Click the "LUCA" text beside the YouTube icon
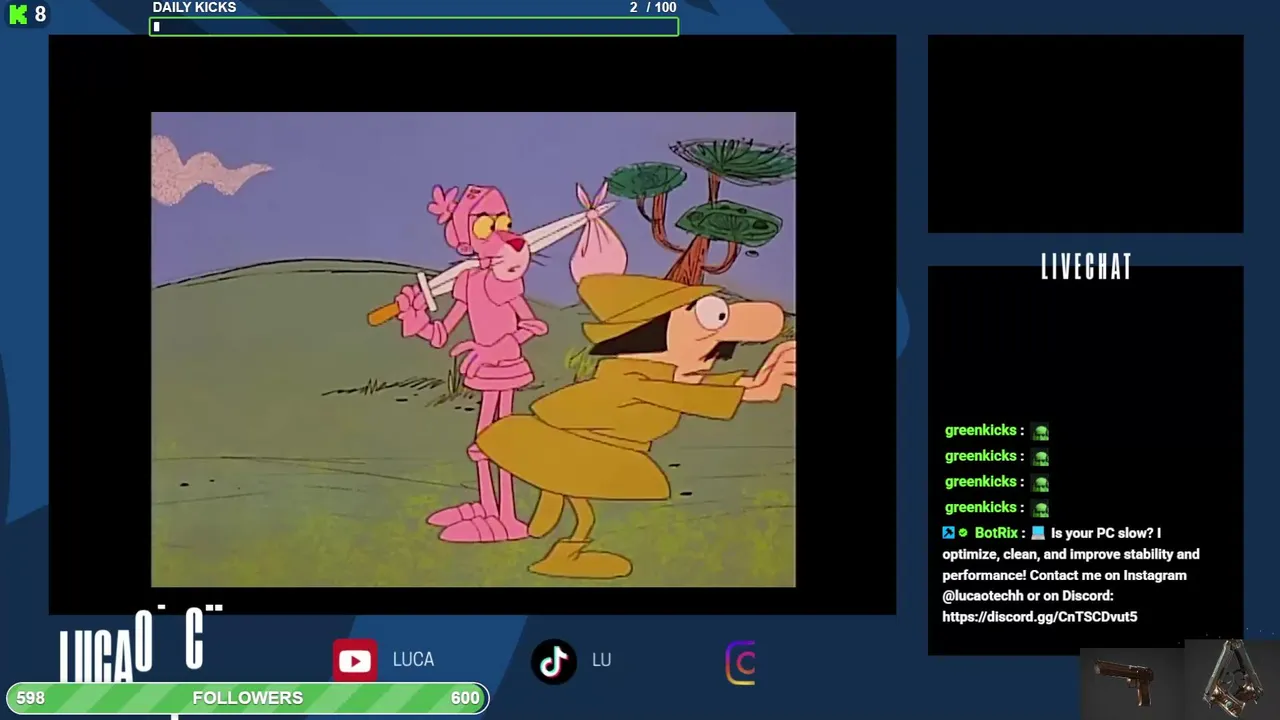Screen dimensions: 1280x720 coord(413,660)
